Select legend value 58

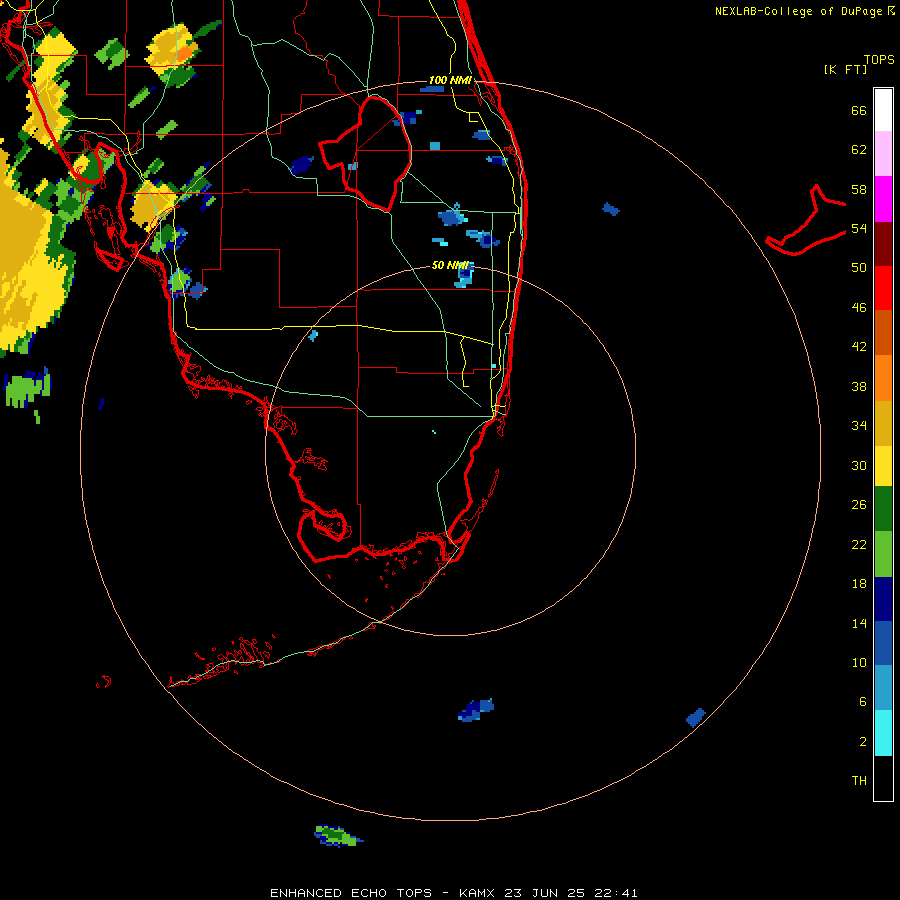click(x=859, y=189)
